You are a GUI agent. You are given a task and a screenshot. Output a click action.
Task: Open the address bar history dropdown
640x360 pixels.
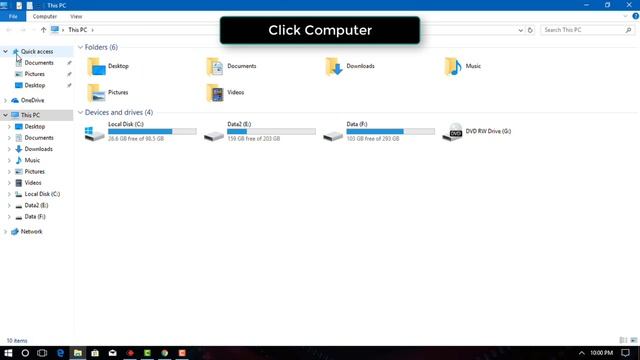point(520,30)
